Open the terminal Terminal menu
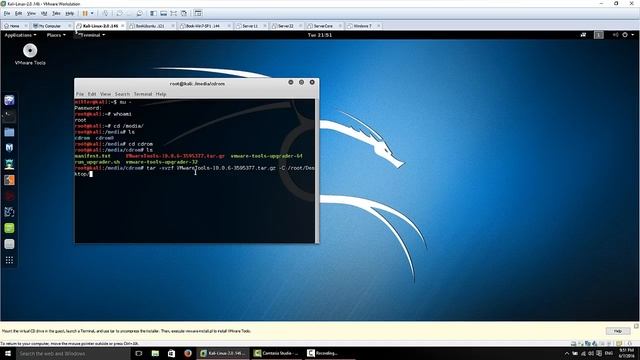 tap(143, 94)
